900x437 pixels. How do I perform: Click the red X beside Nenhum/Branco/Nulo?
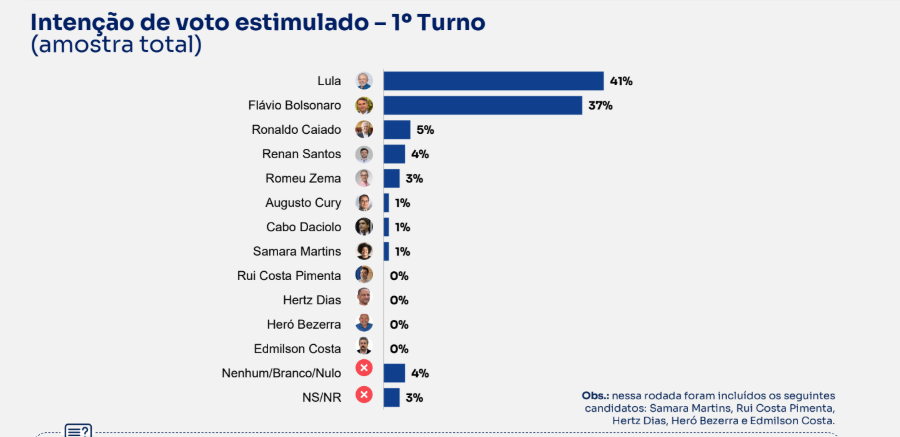click(x=364, y=368)
